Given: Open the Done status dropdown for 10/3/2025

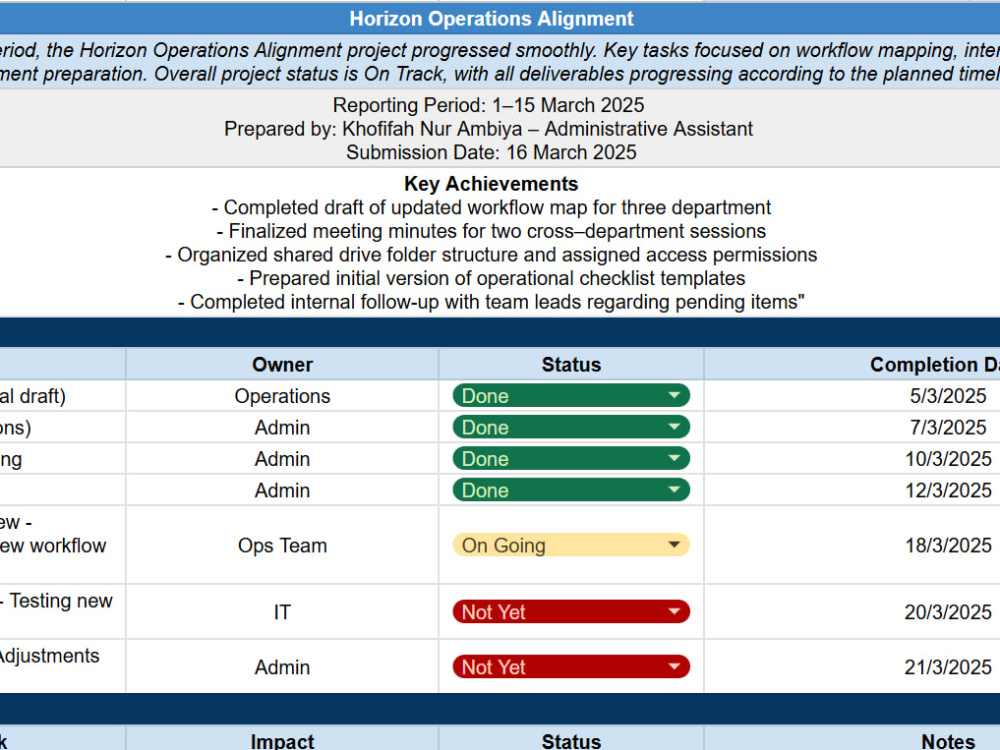Looking at the screenshot, I should click(571, 459).
